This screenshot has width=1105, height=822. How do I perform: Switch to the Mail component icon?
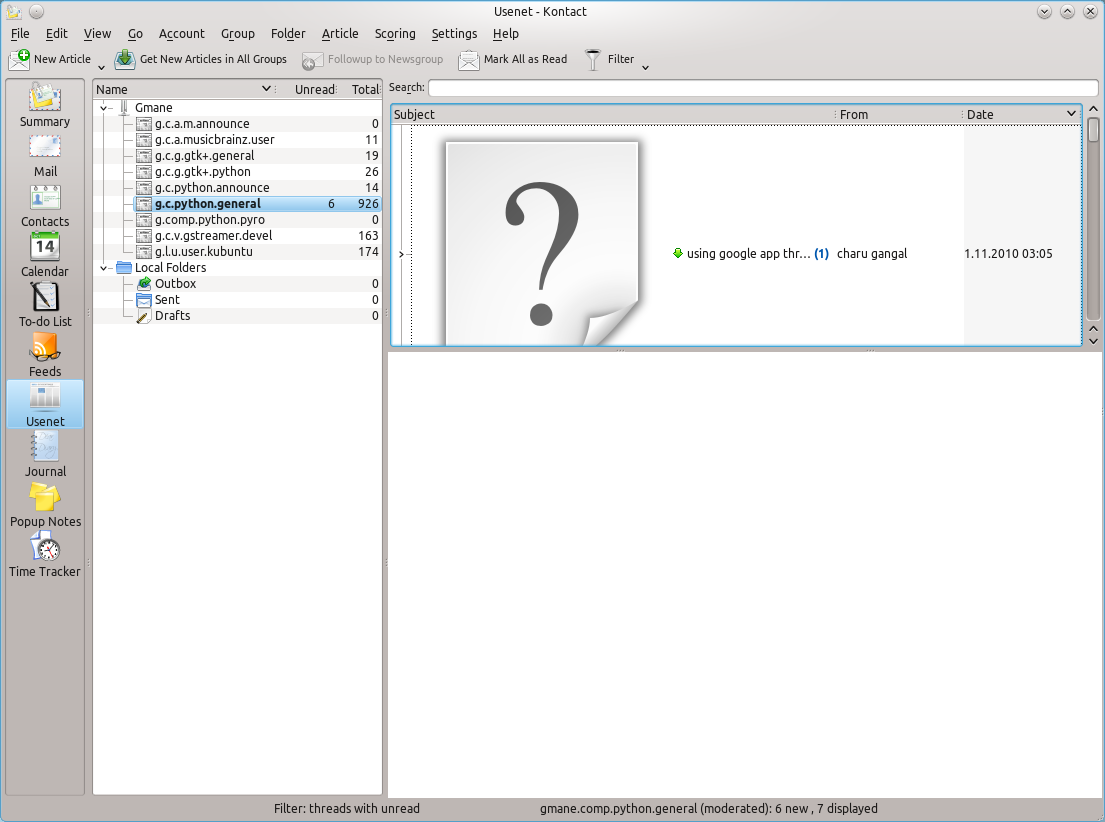pos(45,155)
